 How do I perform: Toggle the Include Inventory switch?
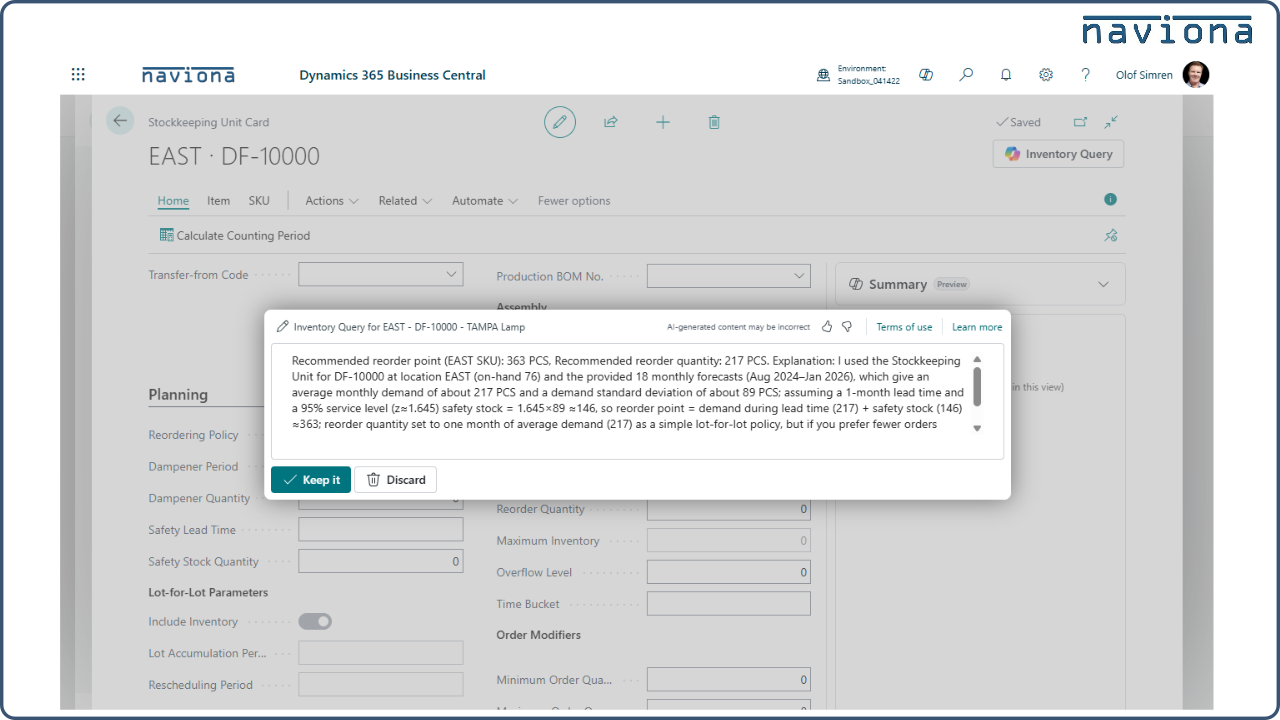click(315, 622)
